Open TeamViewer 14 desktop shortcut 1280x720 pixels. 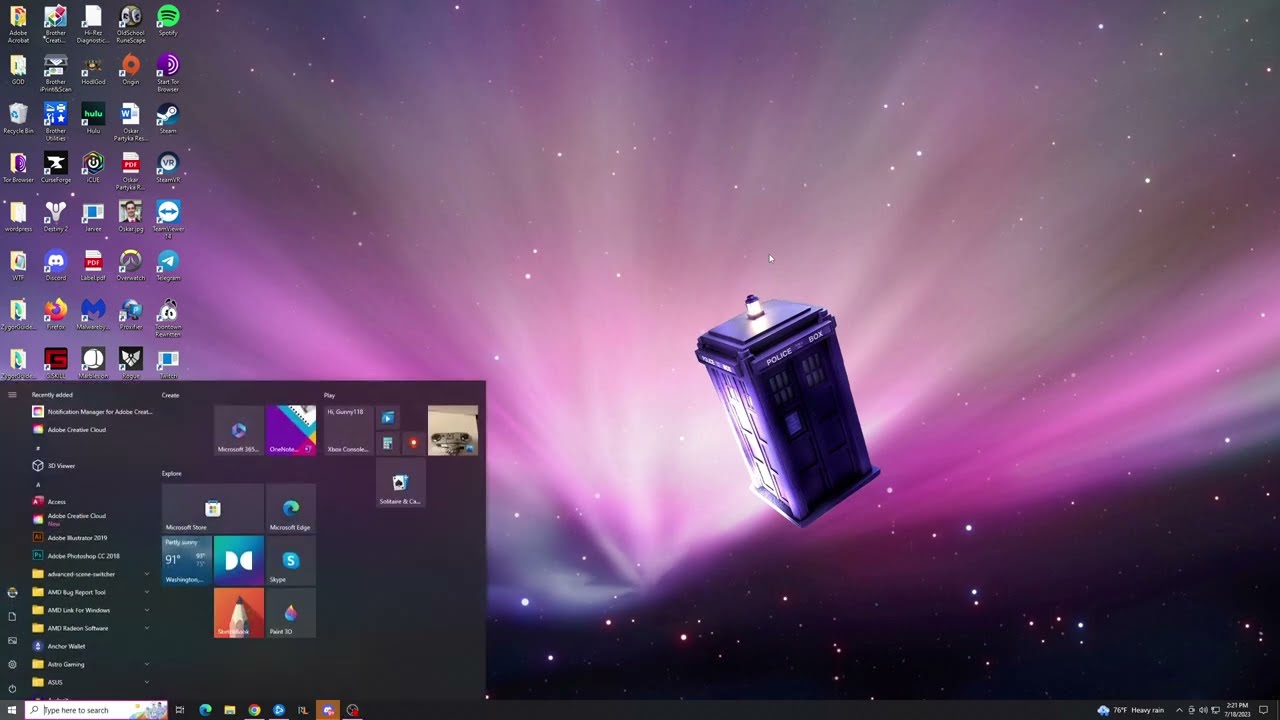pyautogui.click(x=168, y=220)
